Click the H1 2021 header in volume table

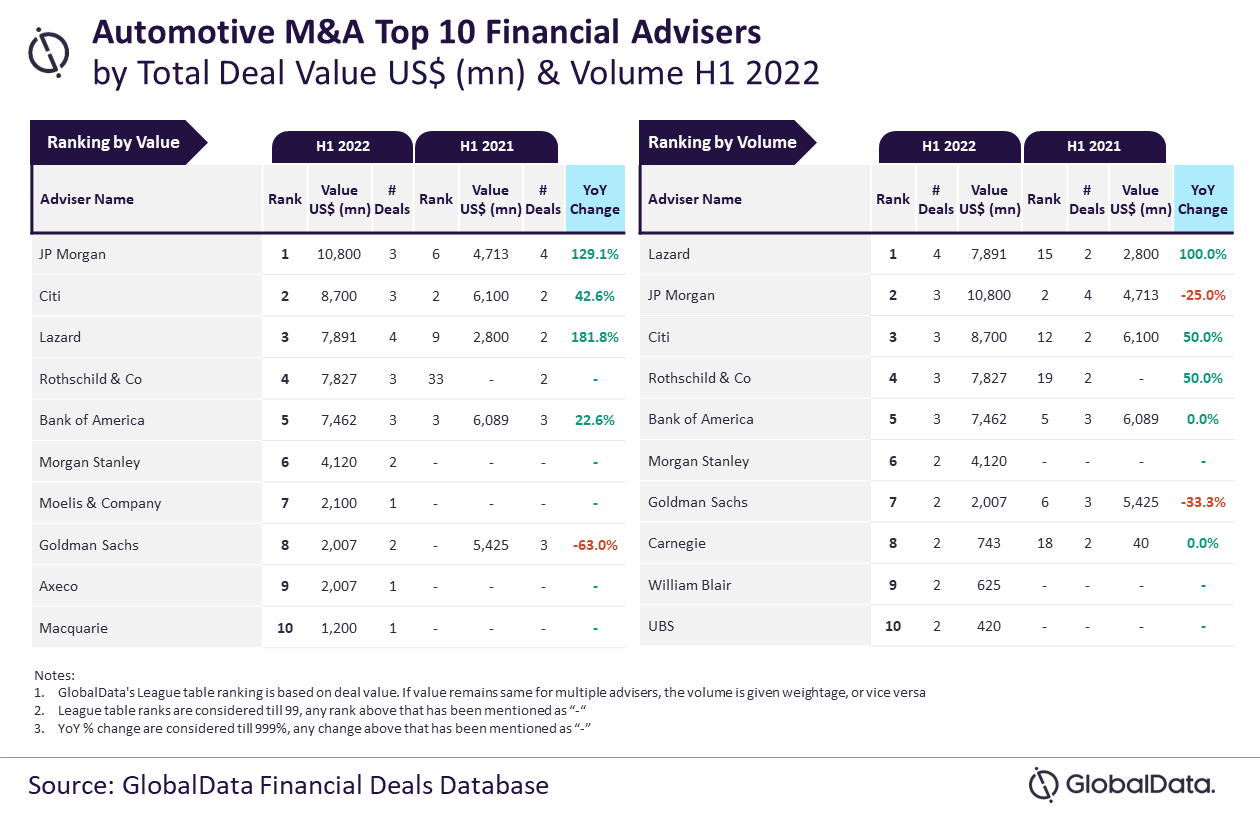1093,146
